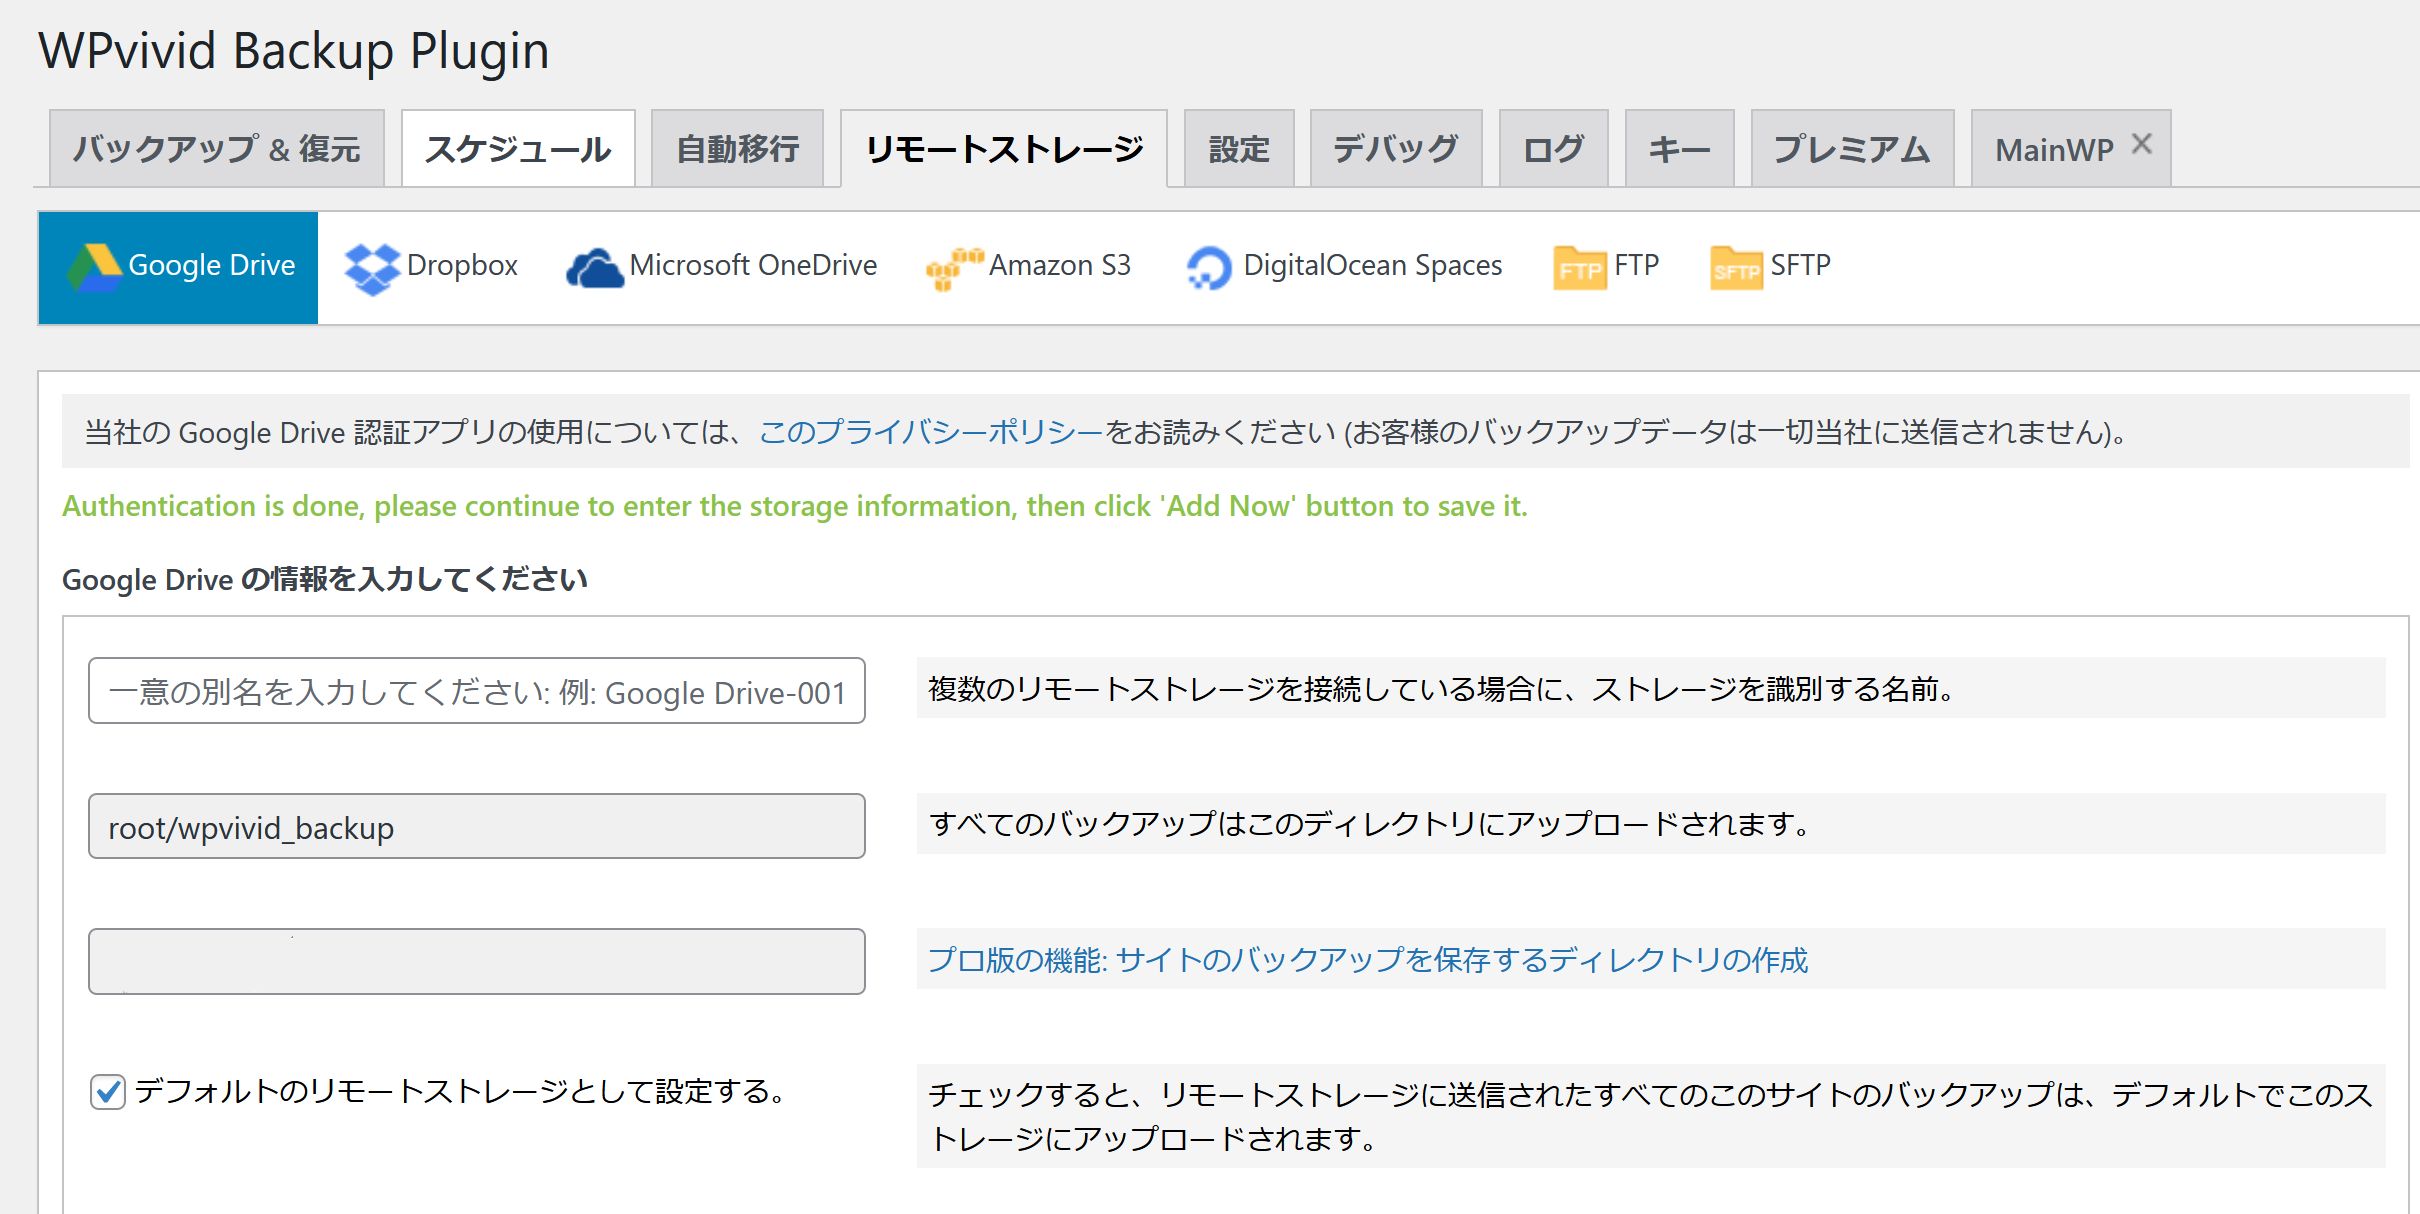The image size is (2420, 1214).
Task: Choose Dropbox storage label
Action: 462,265
